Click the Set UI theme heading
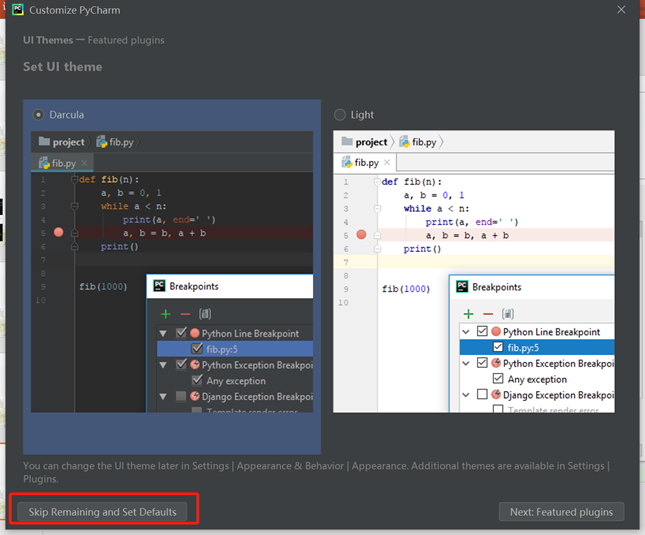This screenshot has height=535, width=645. [63, 67]
